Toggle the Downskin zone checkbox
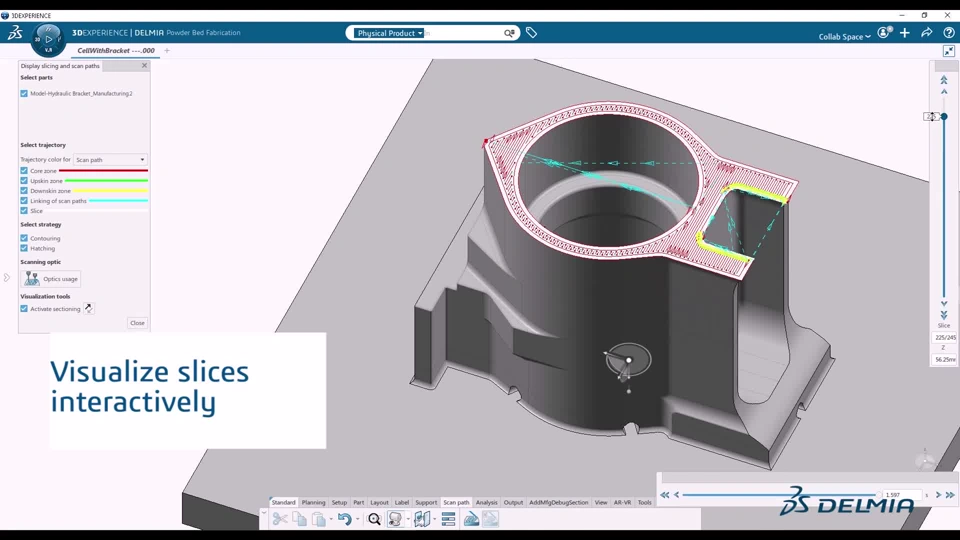The image size is (960, 540). click(24, 190)
